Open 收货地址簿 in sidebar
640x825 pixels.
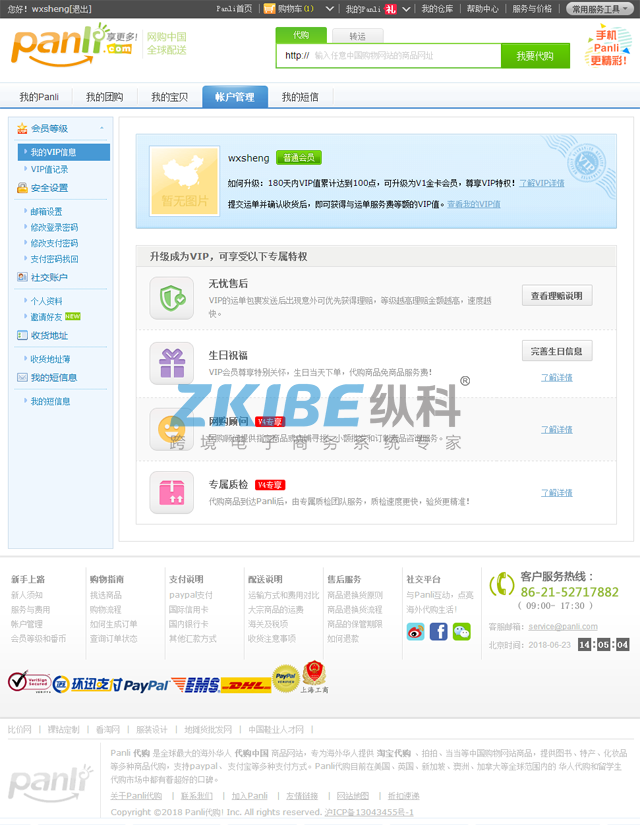click(x=50, y=359)
